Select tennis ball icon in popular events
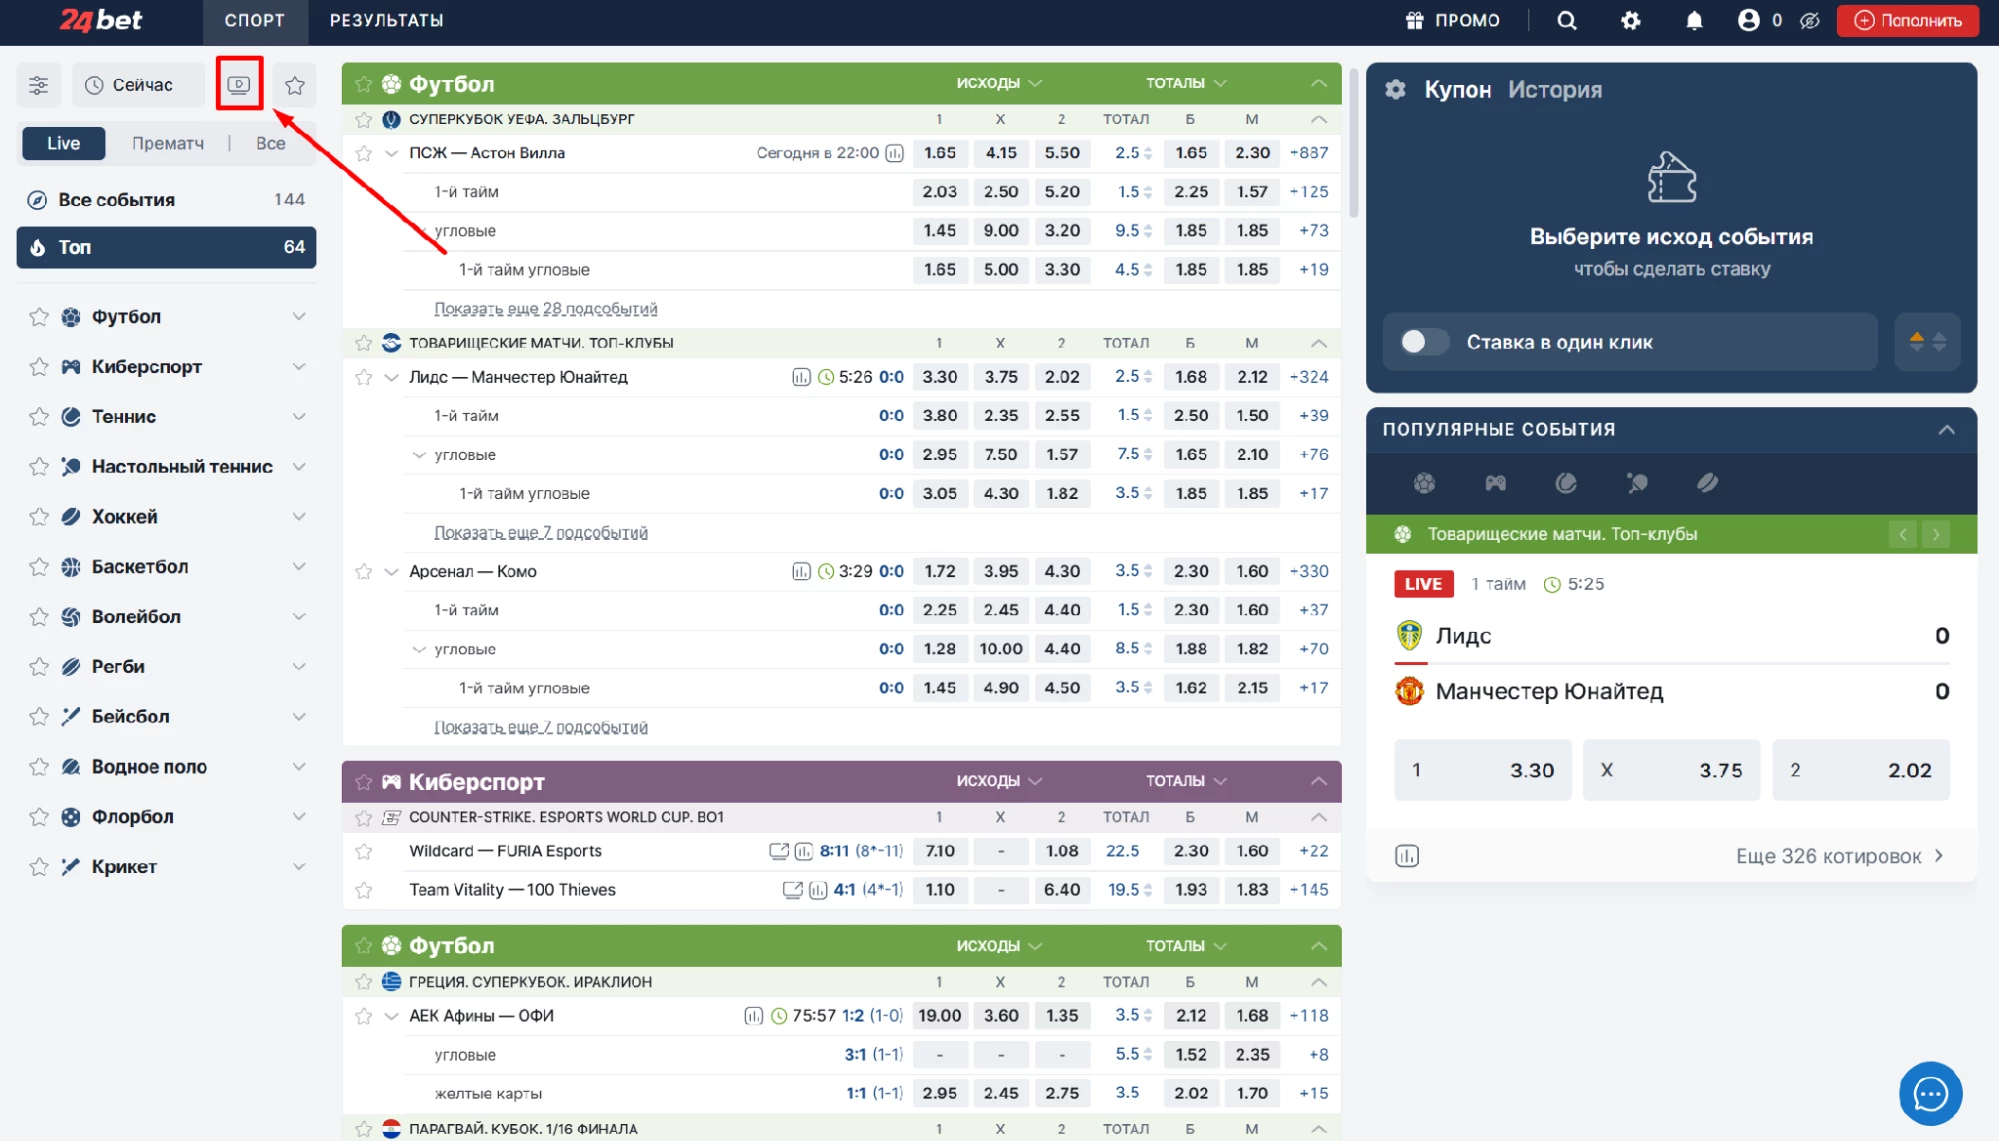Screen dimensions: 1999x1141 pyautogui.click(x=1566, y=483)
